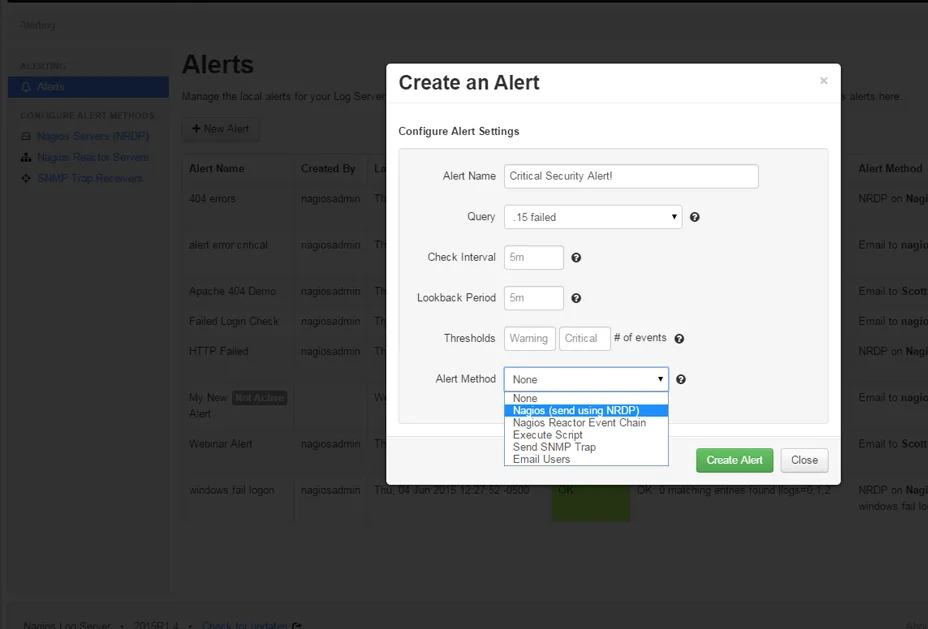Click the Not Active badge on My New Alert

click(x=260, y=398)
